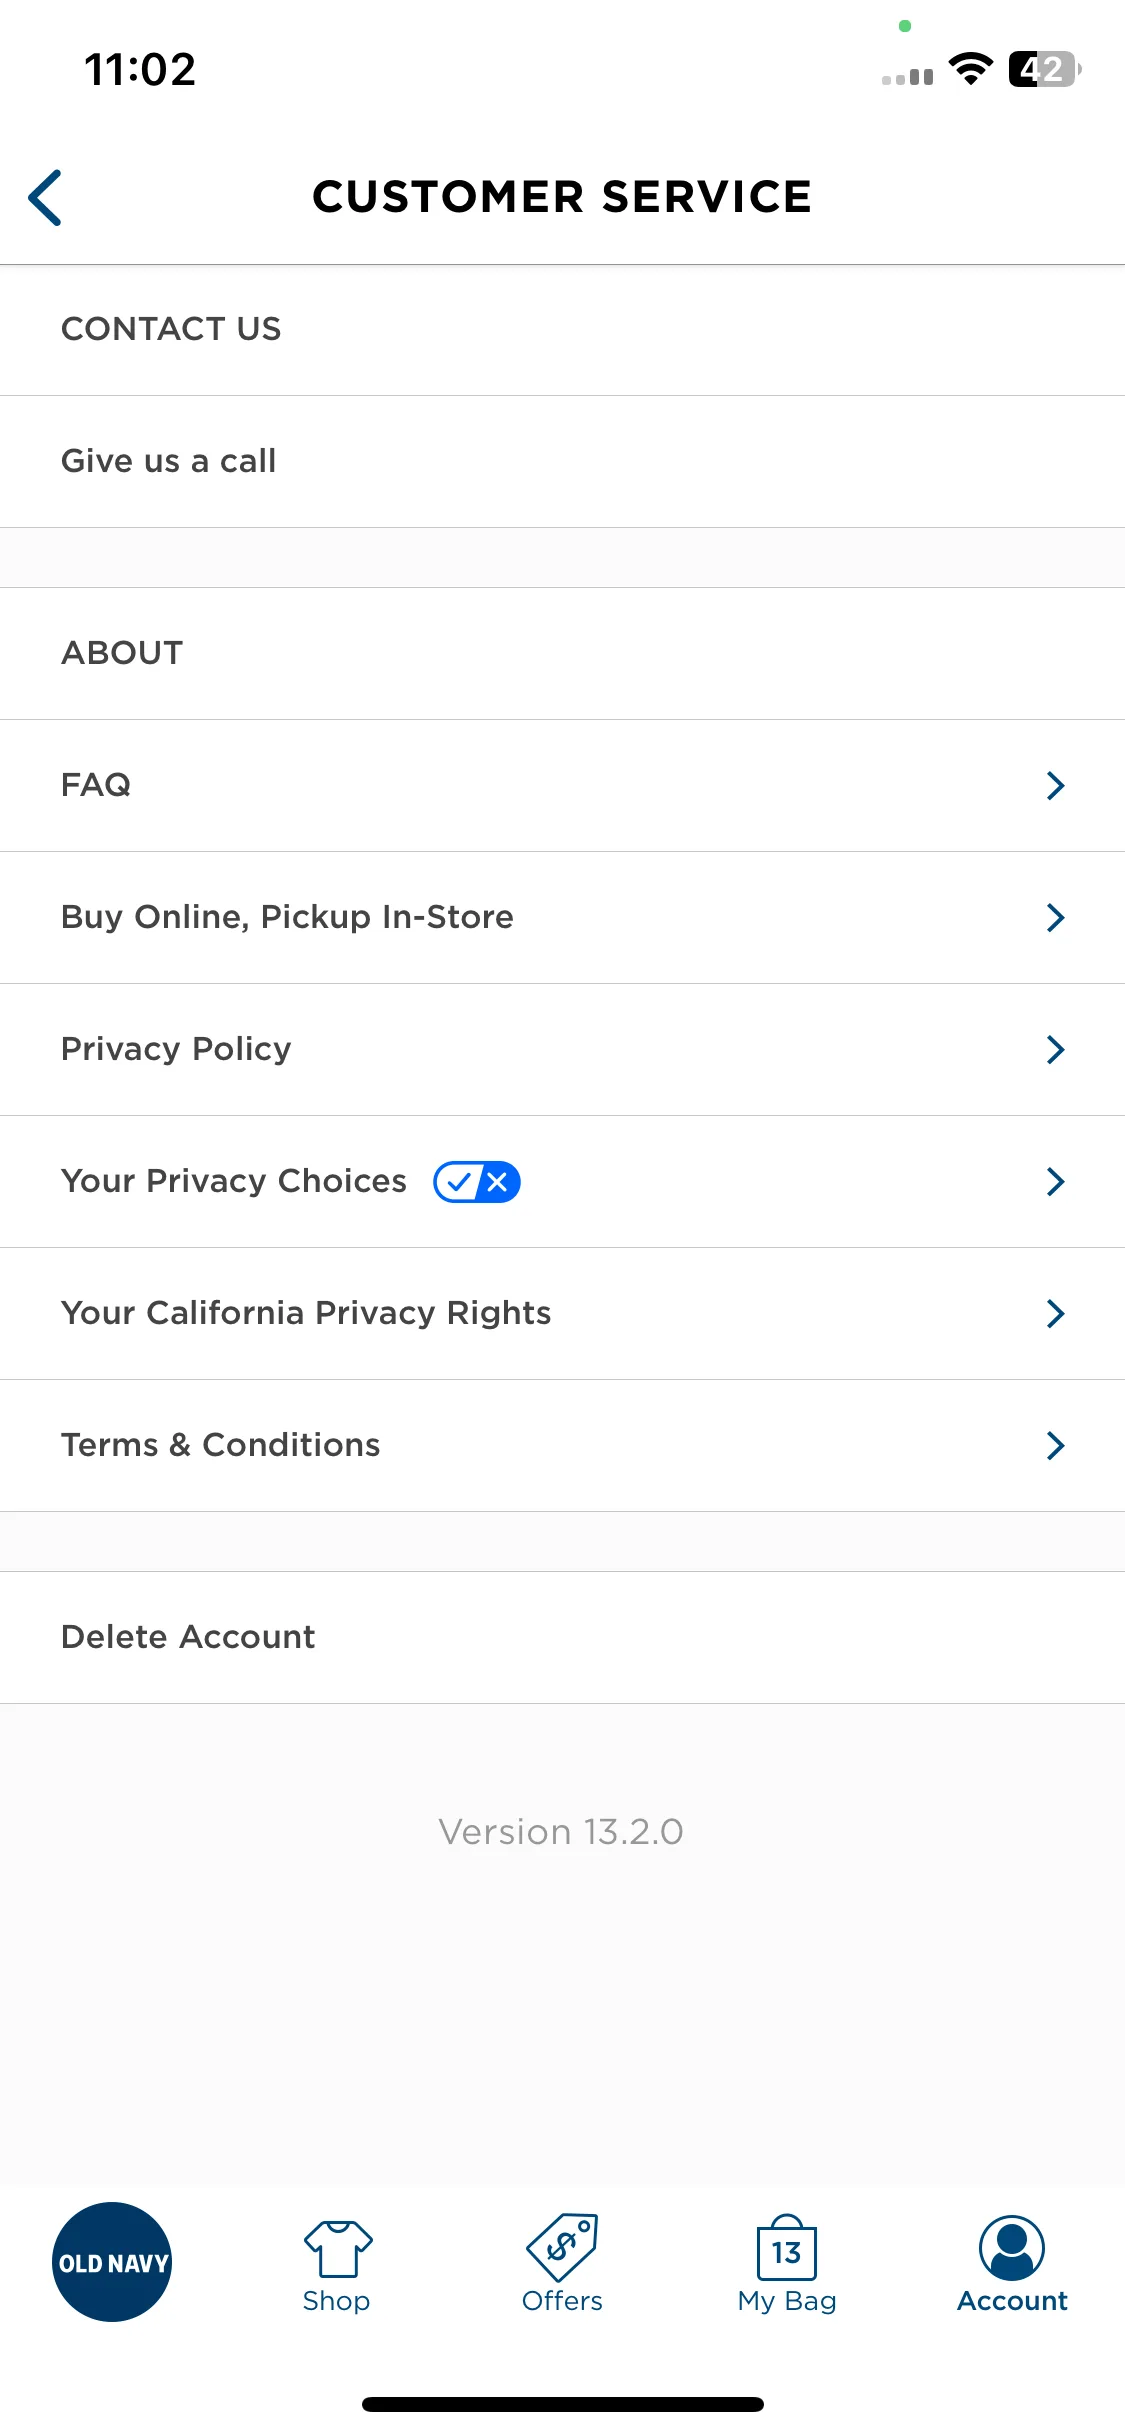Tap the back arrow icon
This screenshot has height=2436, width=1125.
coord(45,197)
